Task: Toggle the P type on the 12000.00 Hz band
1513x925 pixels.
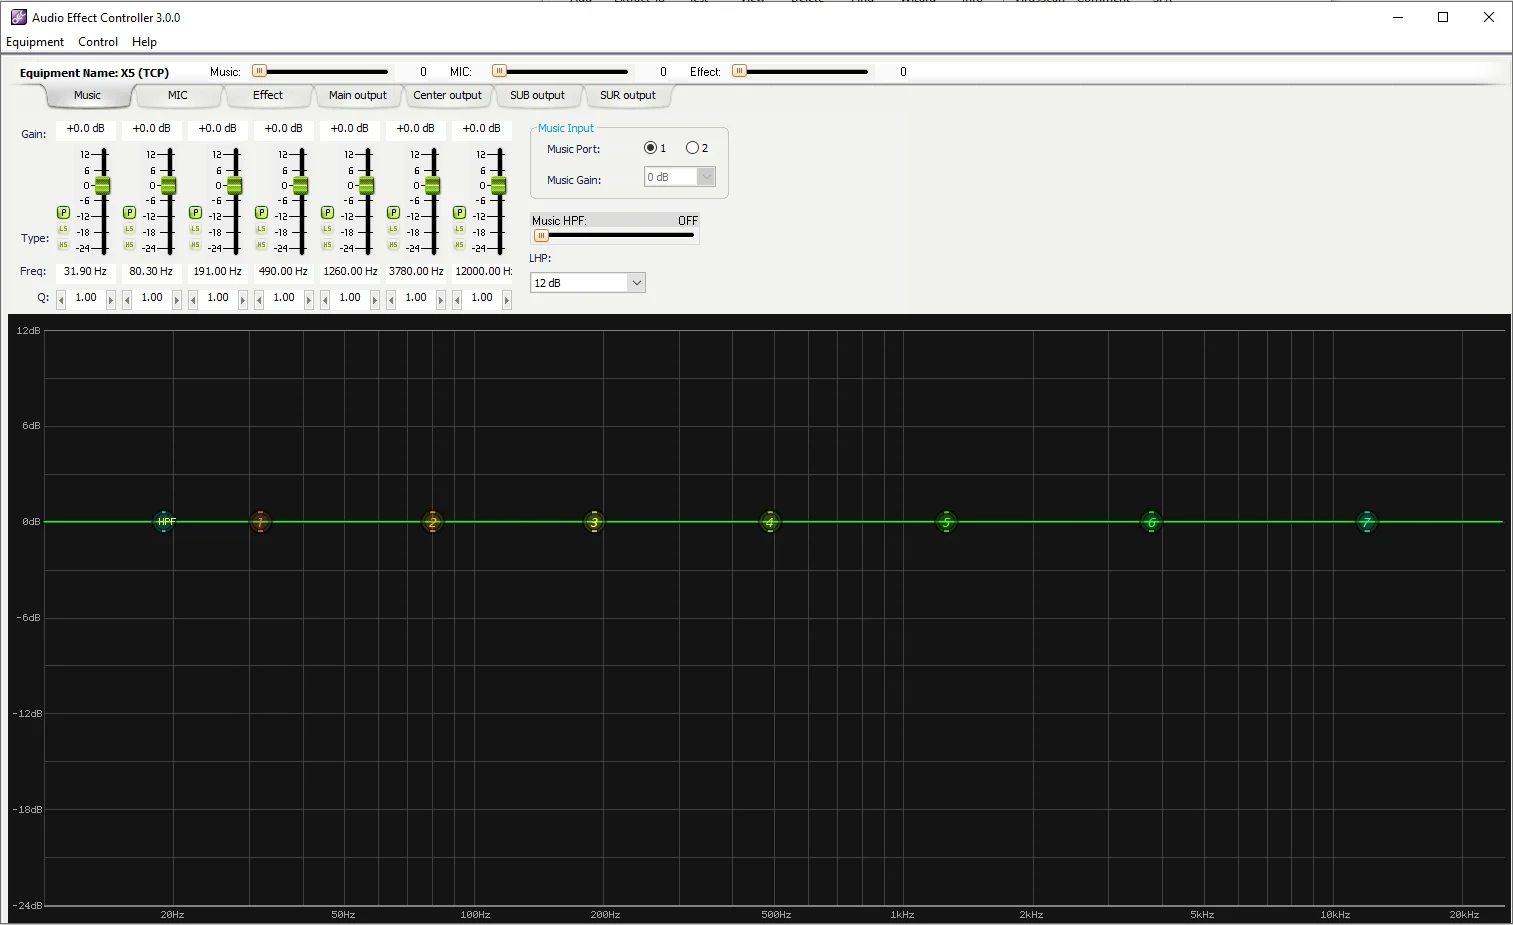Action: click(x=459, y=213)
